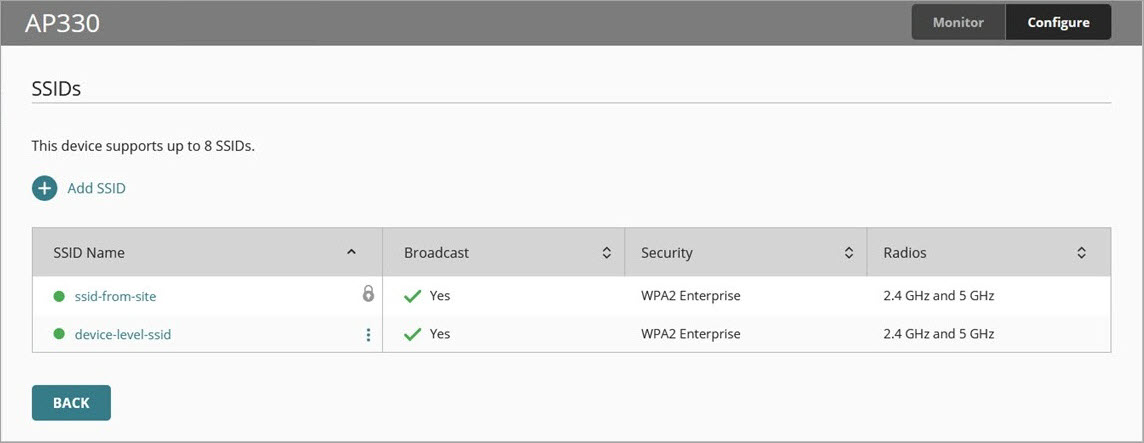Sort by SSID Name using caret arrow
Viewport: 1144px width, 443px height.
(351, 253)
